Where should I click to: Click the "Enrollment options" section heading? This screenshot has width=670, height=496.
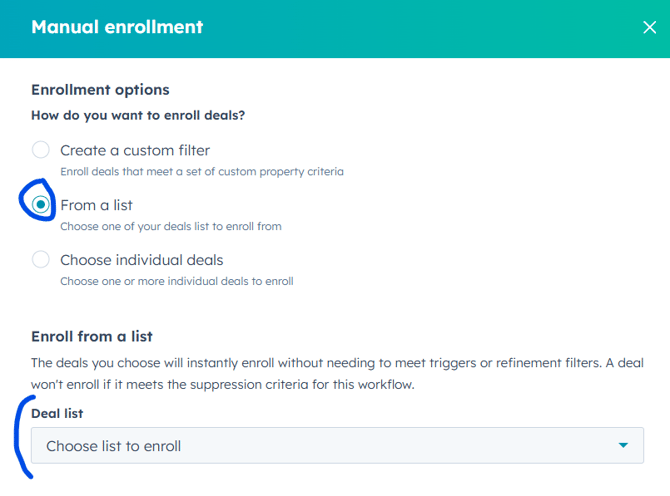coord(100,89)
